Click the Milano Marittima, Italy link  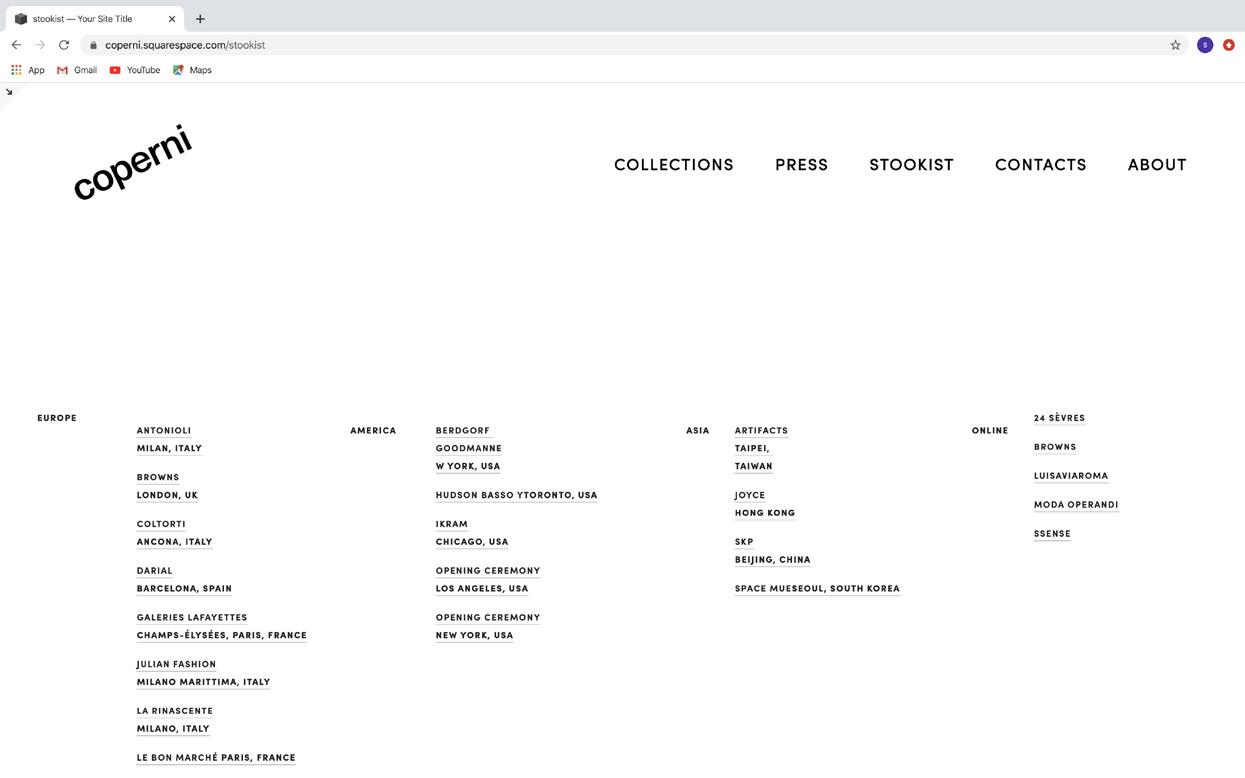[204, 683]
